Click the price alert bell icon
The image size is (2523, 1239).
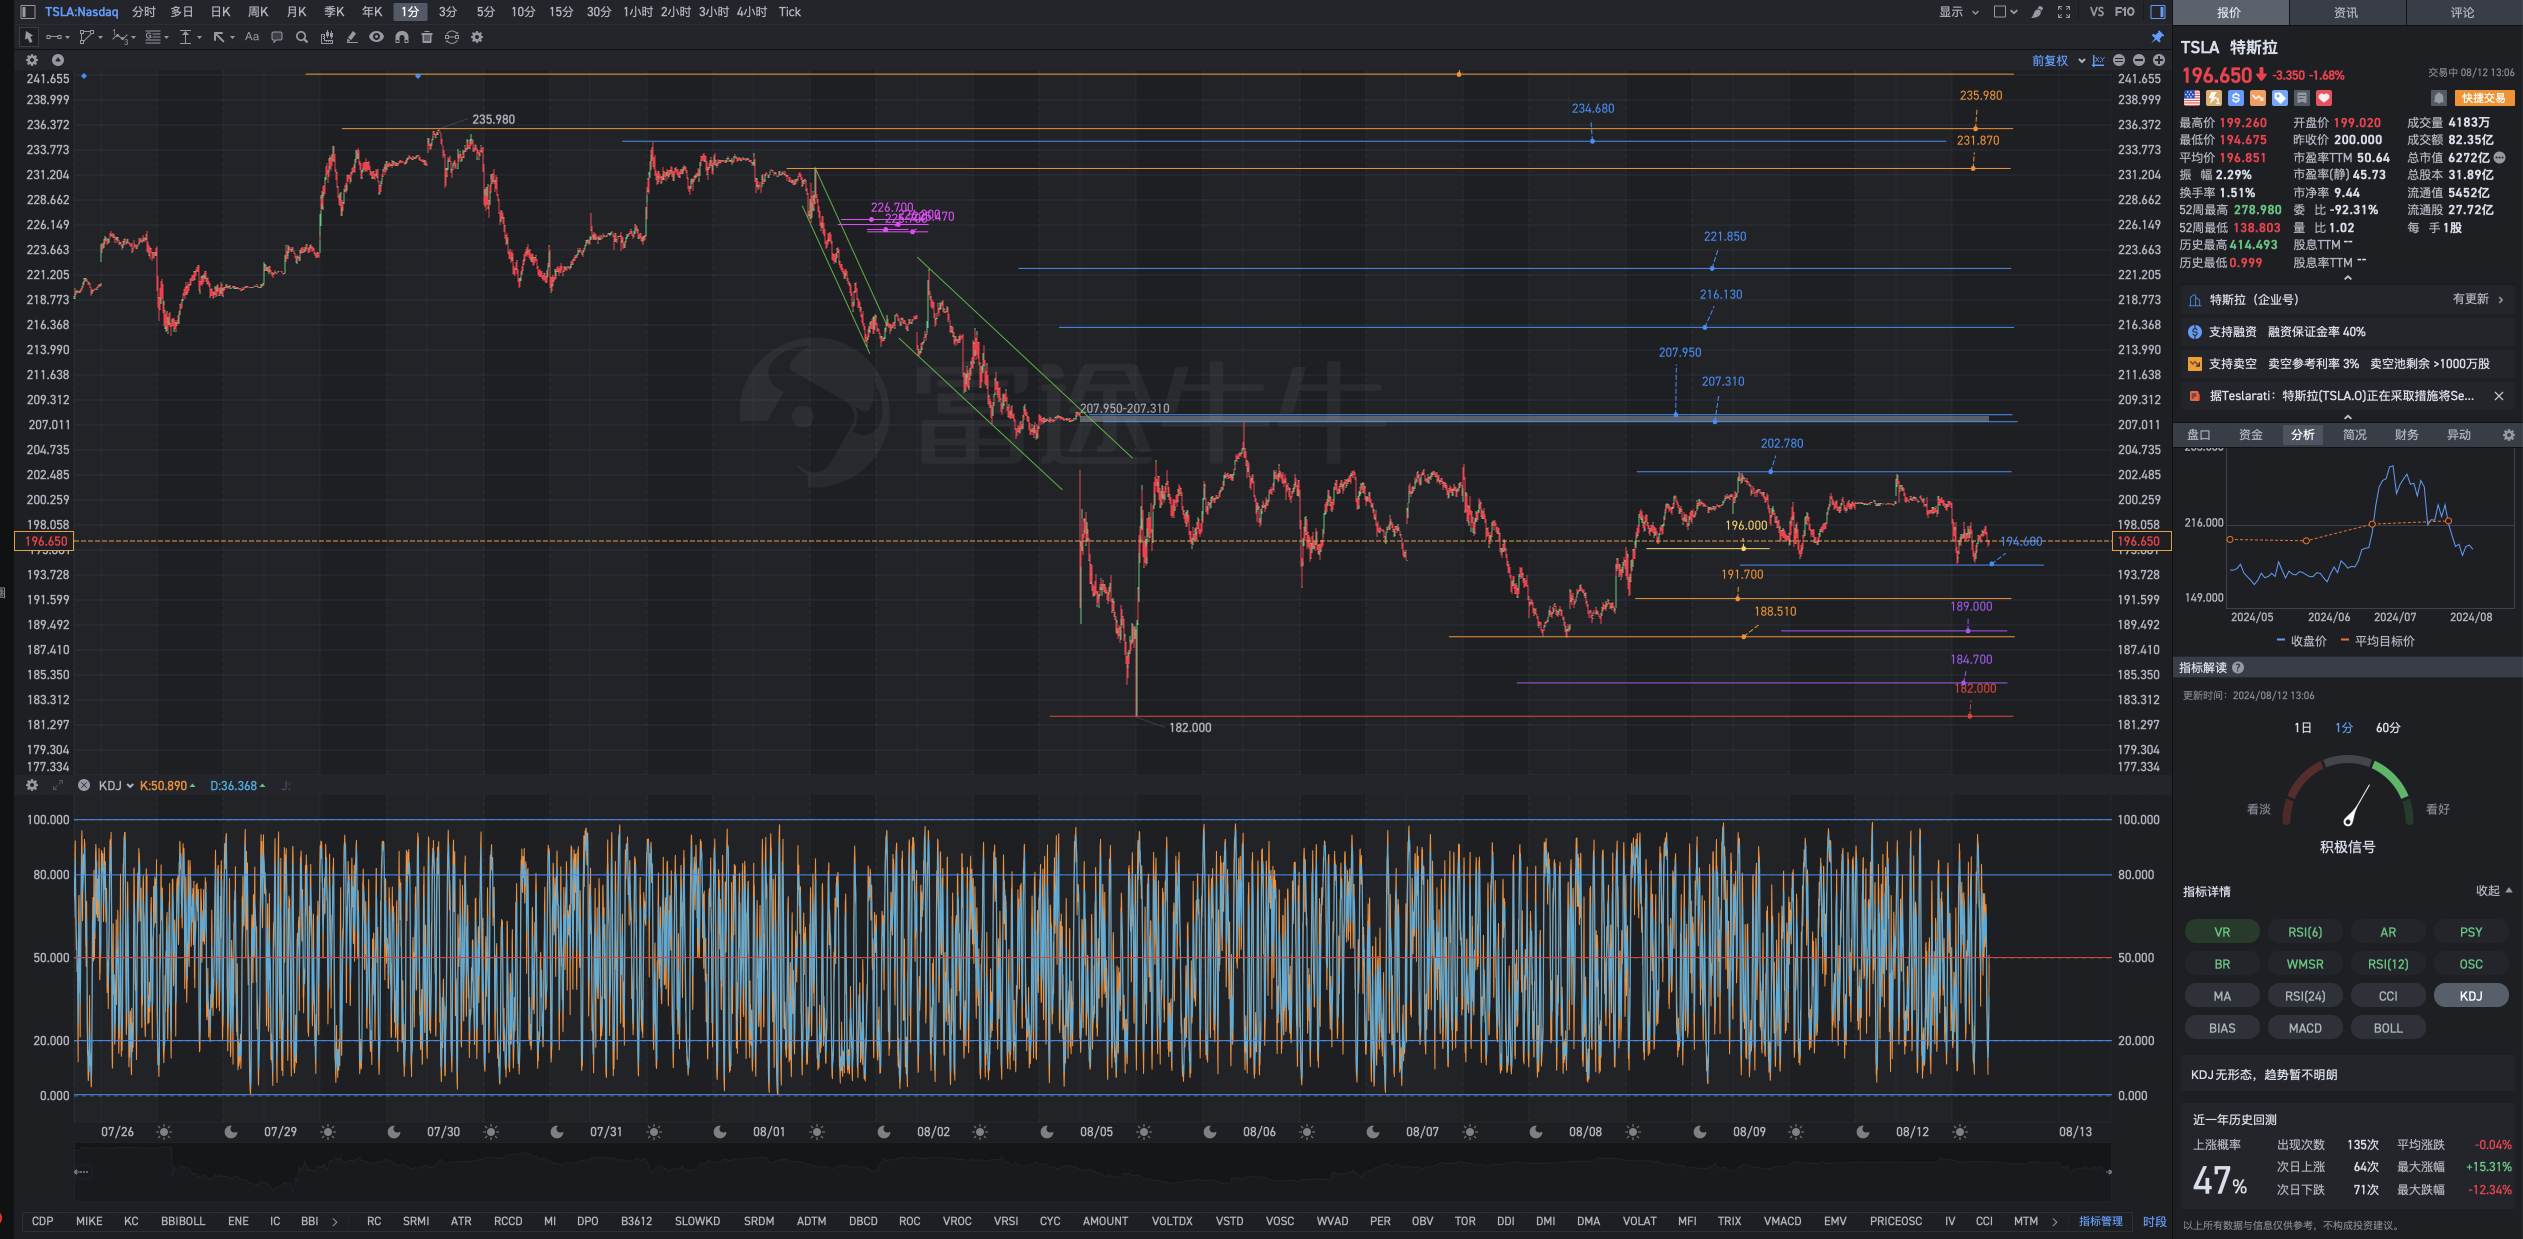pyautogui.click(x=2439, y=98)
